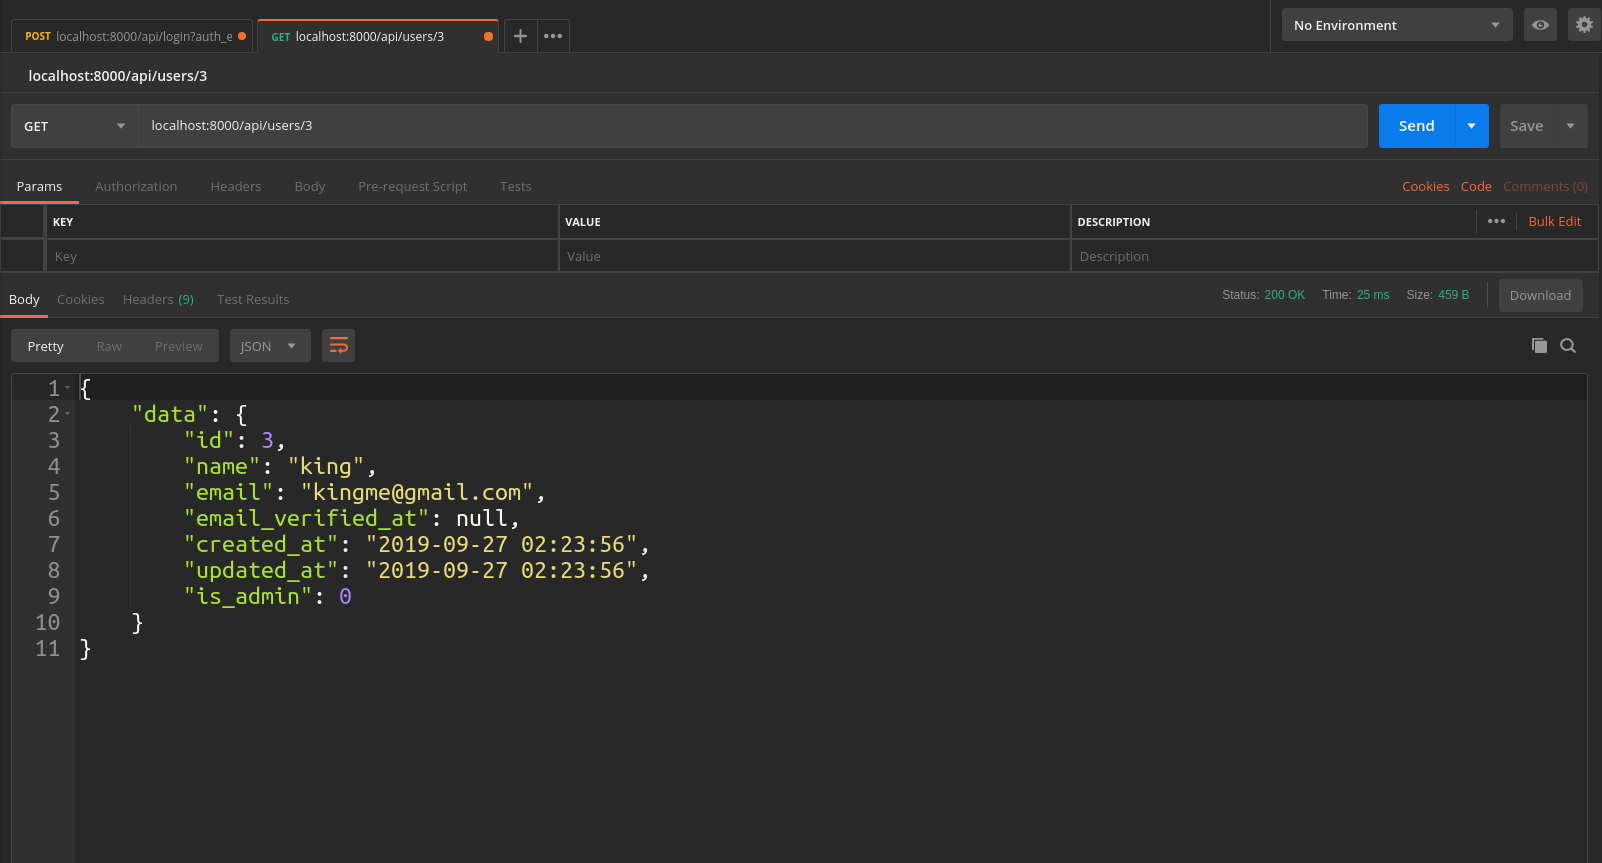The width and height of the screenshot is (1602, 863).
Task: Switch to POST login request tab
Action: click(x=131, y=36)
